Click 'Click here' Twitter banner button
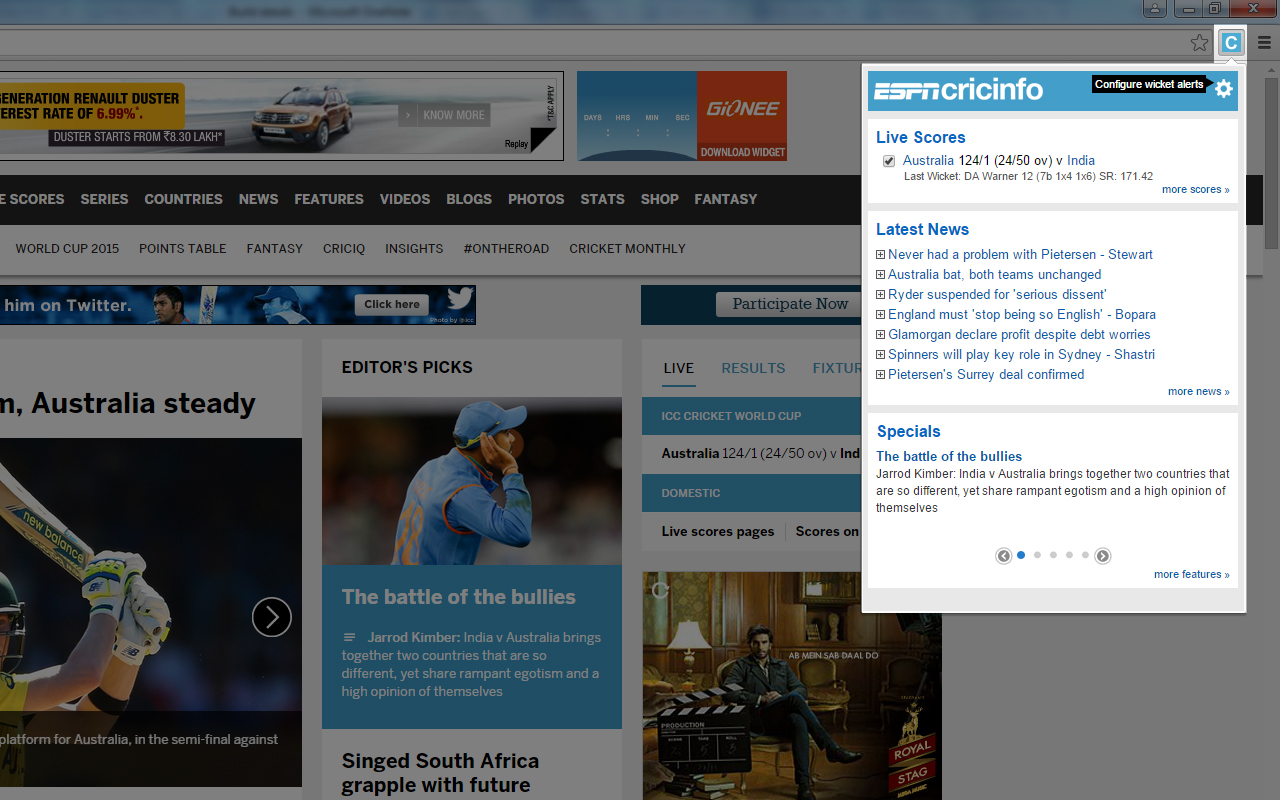The width and height of the screenshot is (1280, 800). point(392,305)
